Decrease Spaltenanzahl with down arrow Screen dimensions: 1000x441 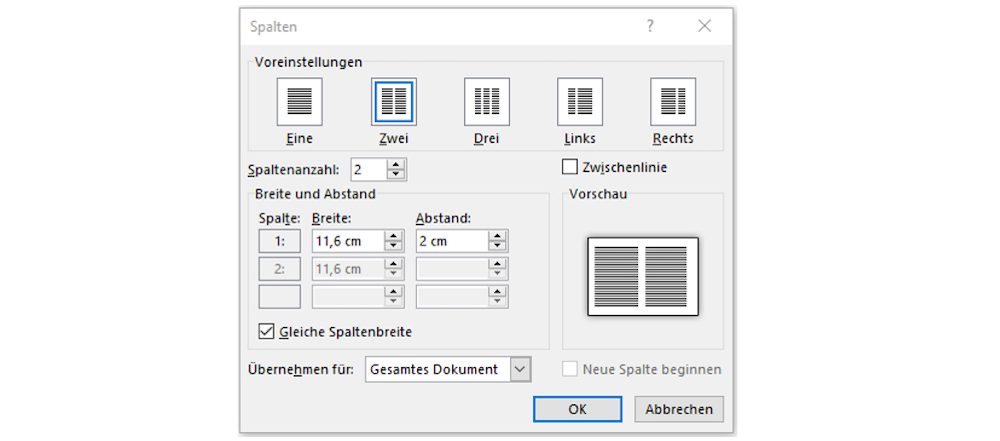pyautogui.click(x=396, y=174)
